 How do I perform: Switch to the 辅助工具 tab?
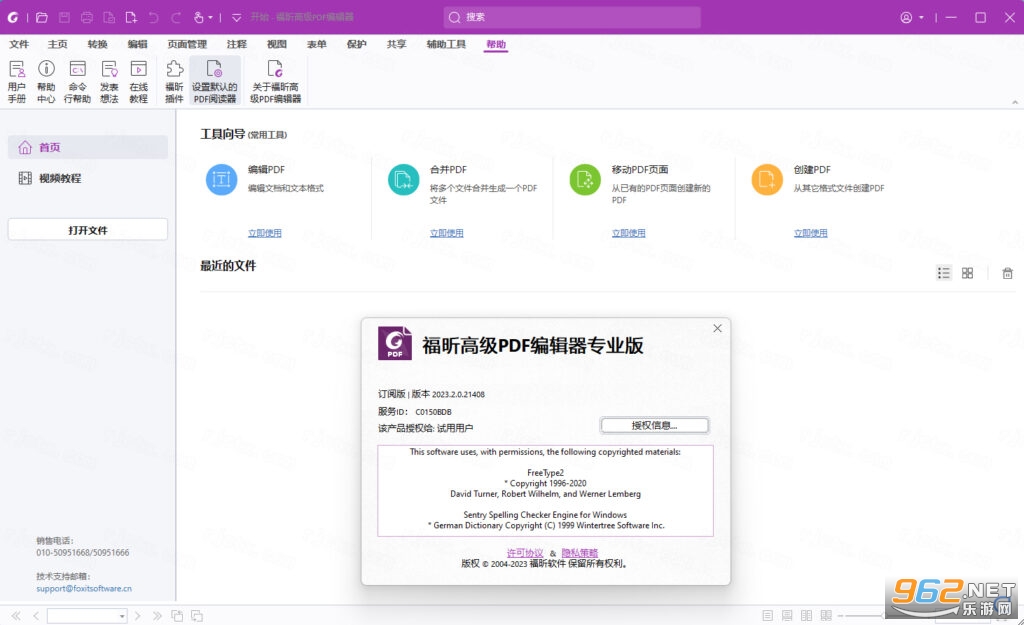tap(446, 44)
